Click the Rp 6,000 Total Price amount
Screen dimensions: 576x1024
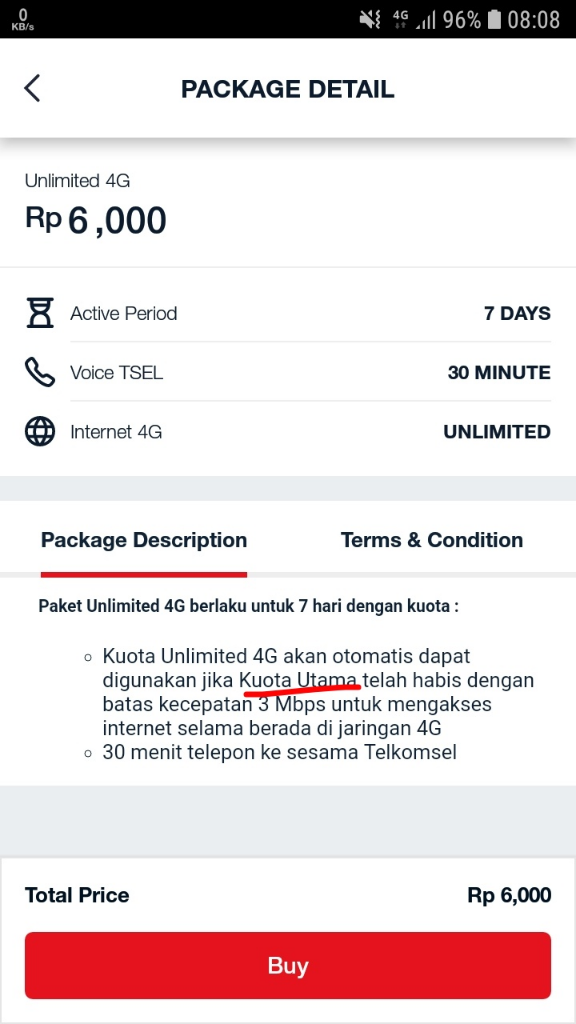pos(512,895)
